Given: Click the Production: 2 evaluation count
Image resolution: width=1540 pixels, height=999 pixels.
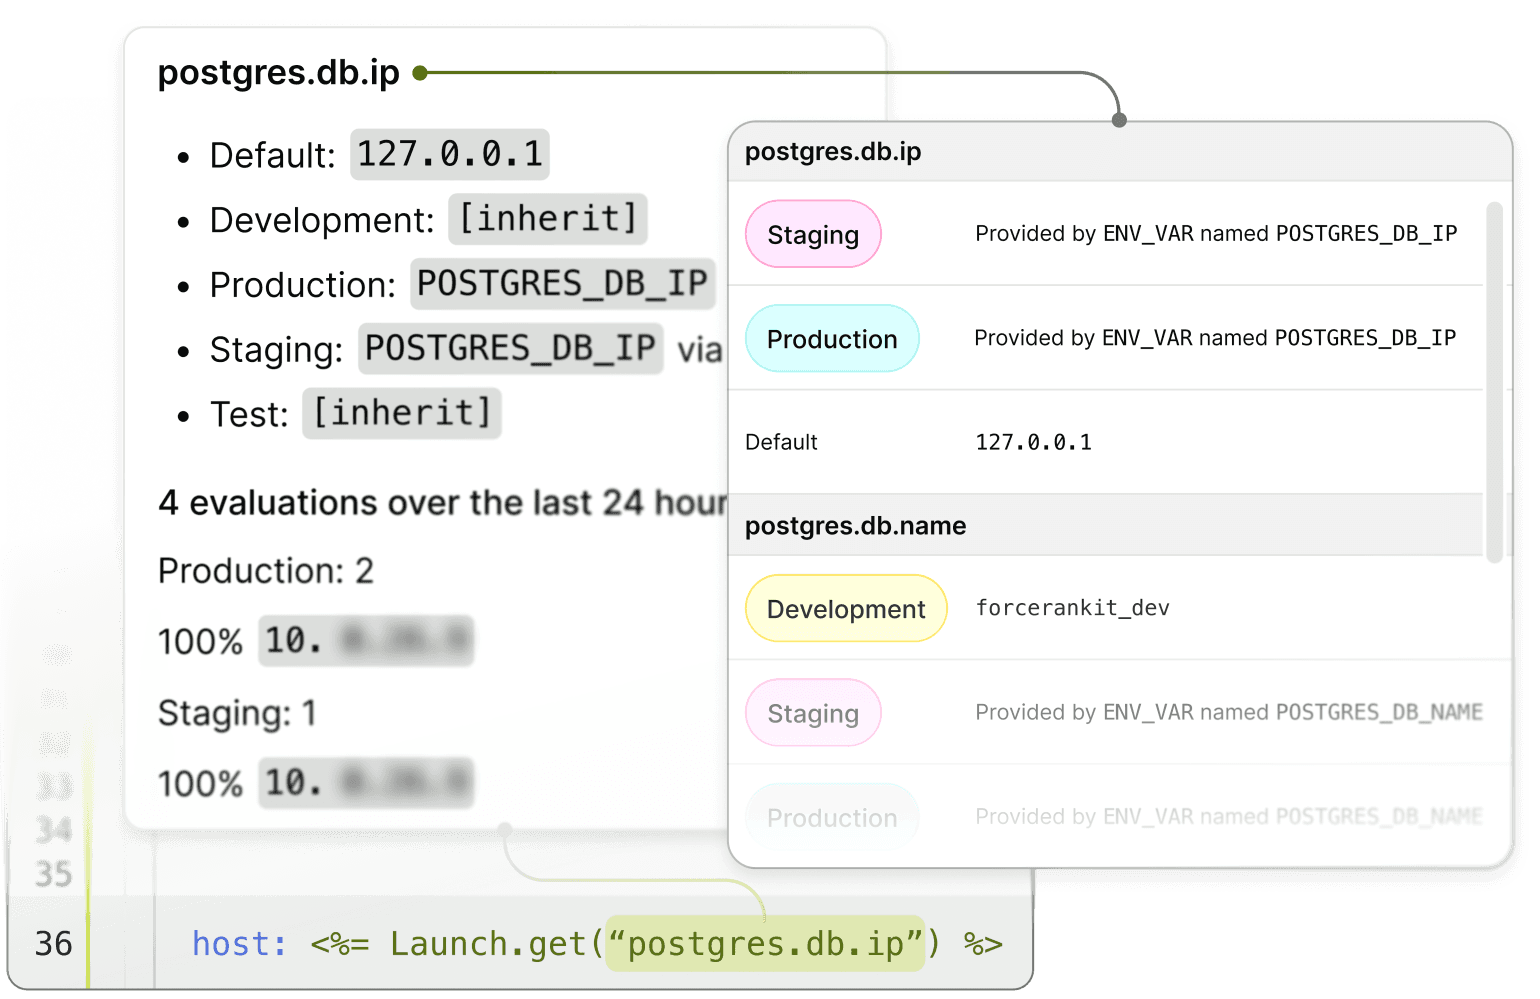Looking at the screenshot, I should coord(265,570).
